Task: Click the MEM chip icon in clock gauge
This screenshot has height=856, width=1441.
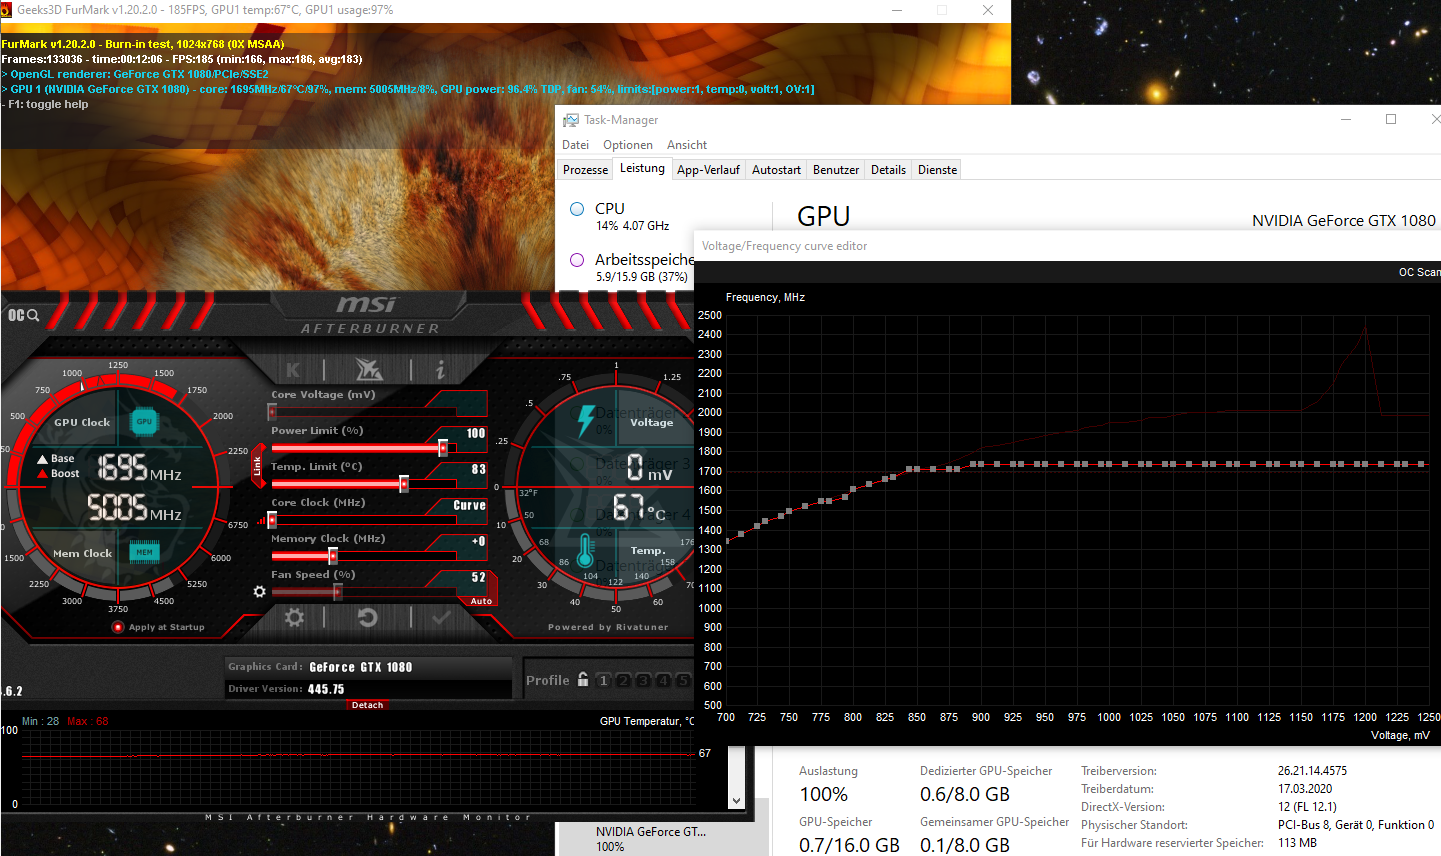Action: [144, 552]
